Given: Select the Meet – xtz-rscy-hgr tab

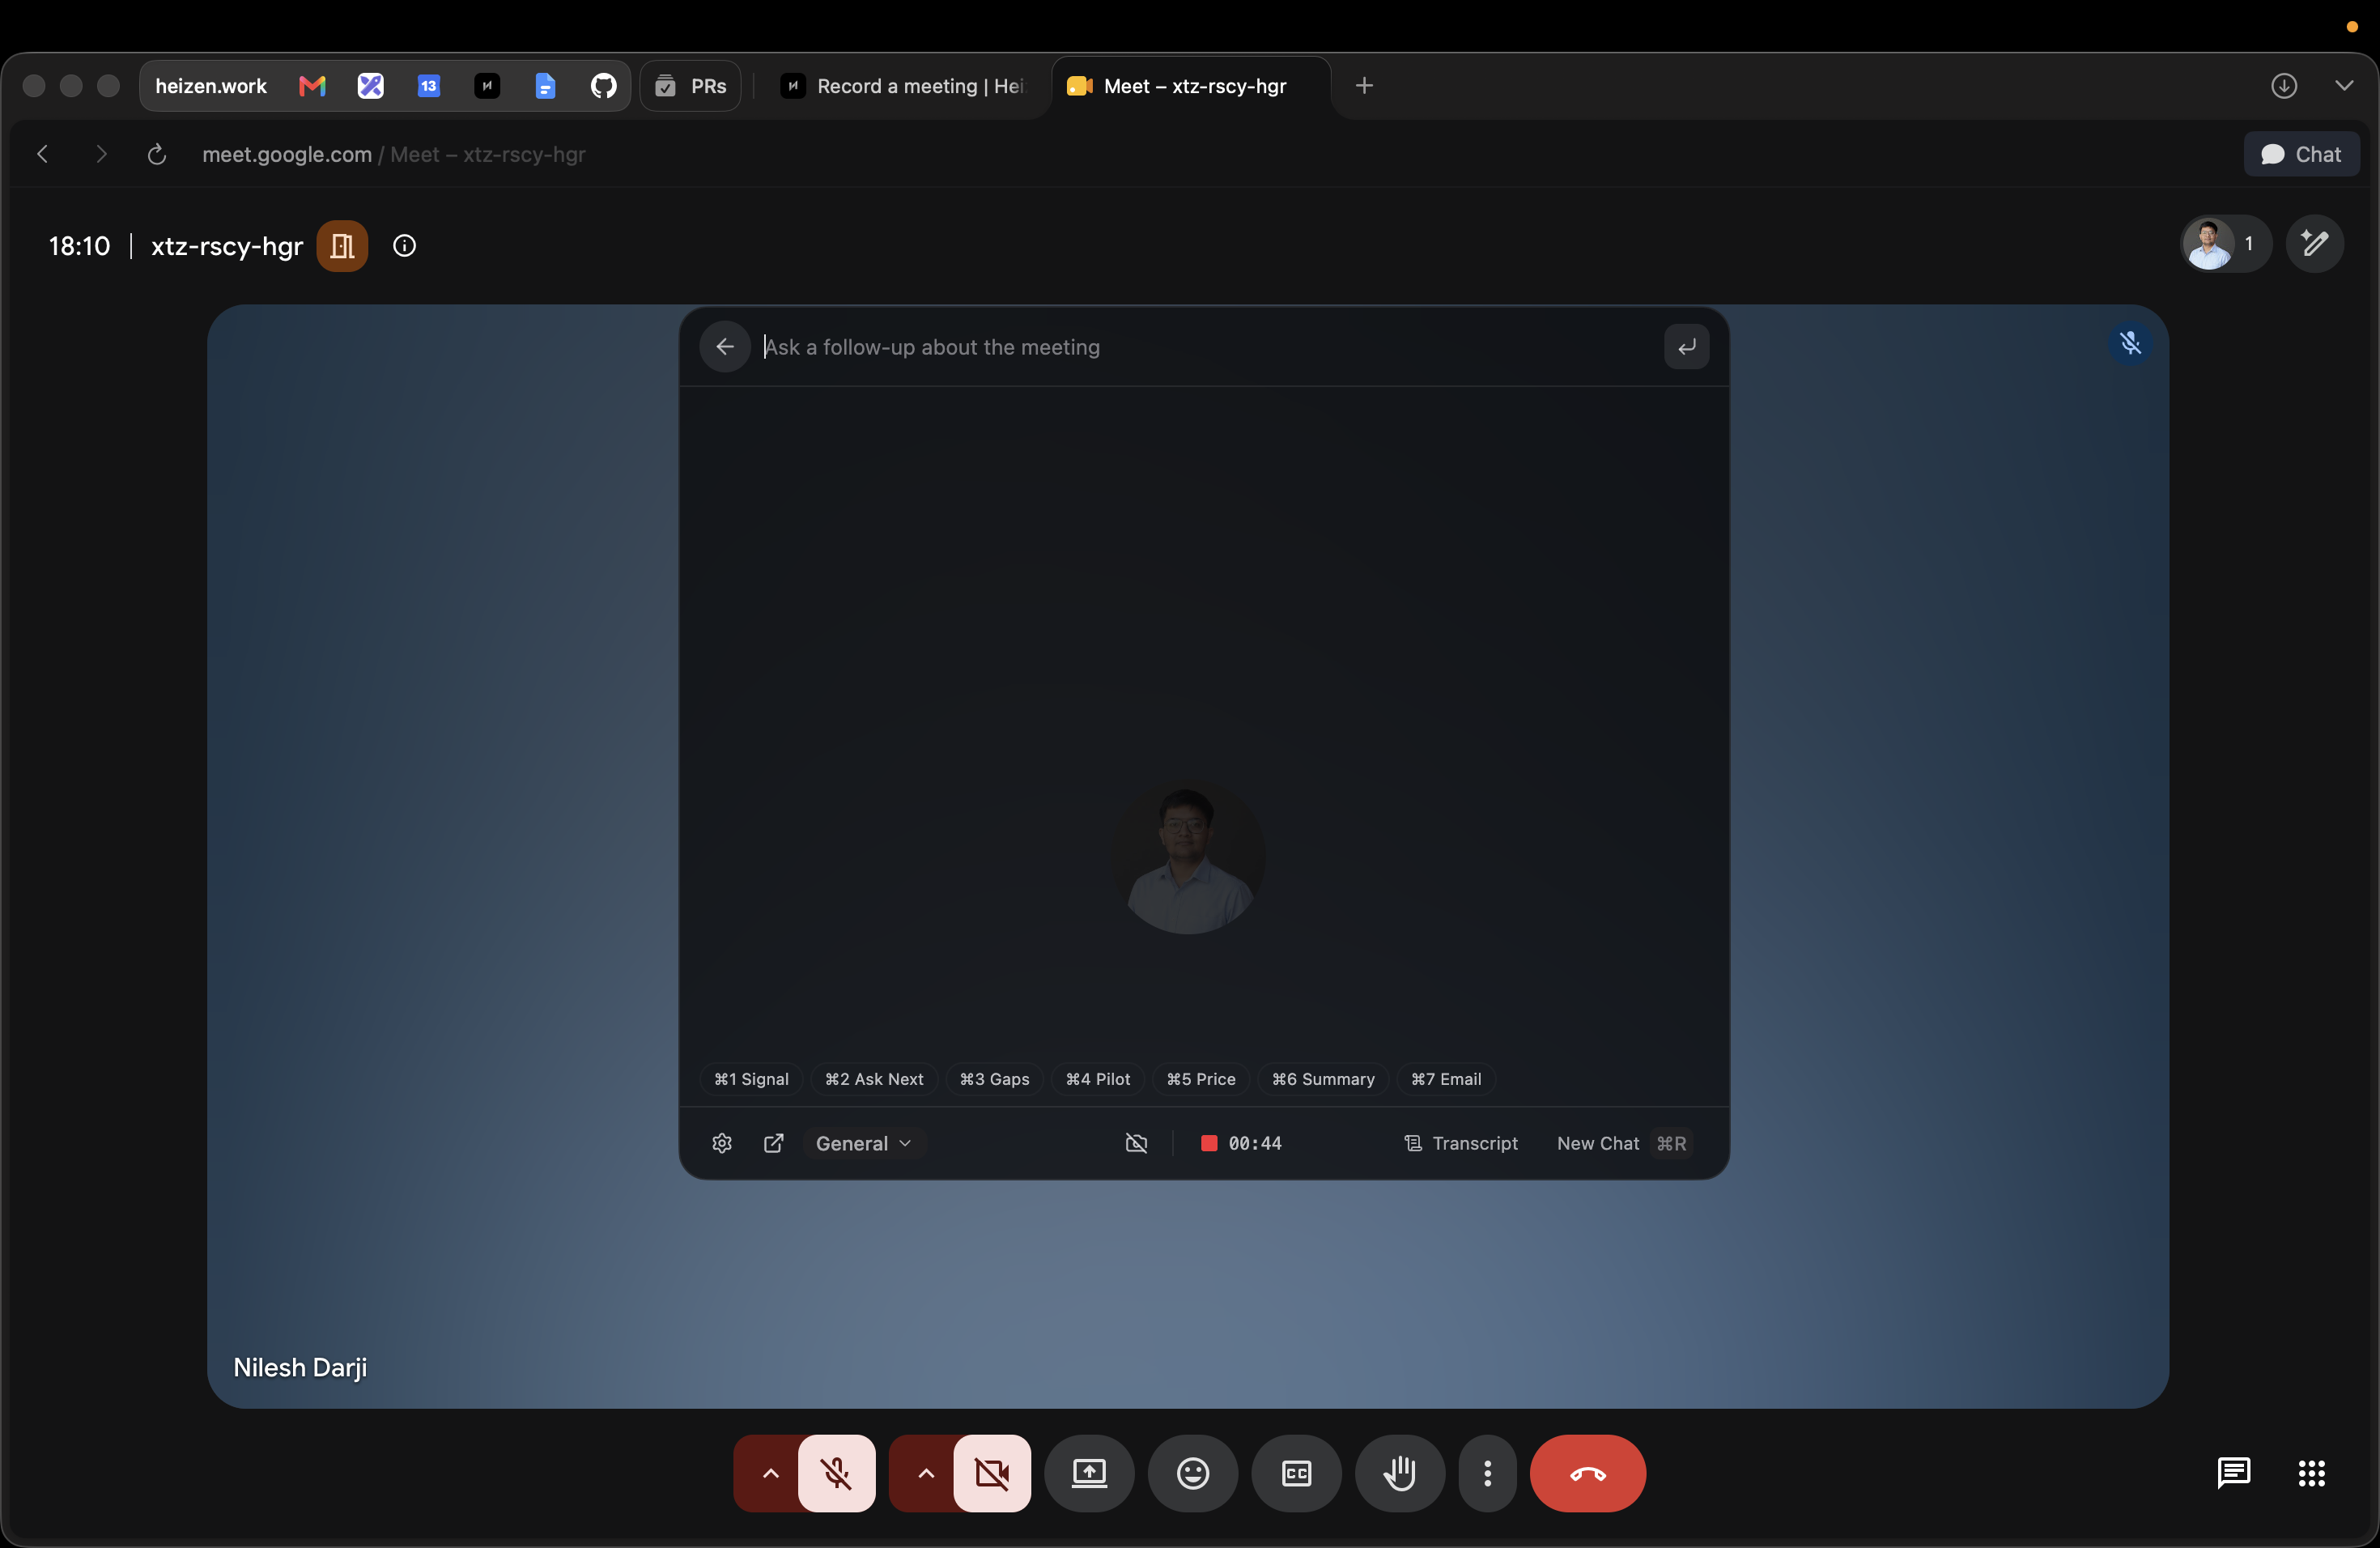Looking at the screenshot, I should (1190, 86).
